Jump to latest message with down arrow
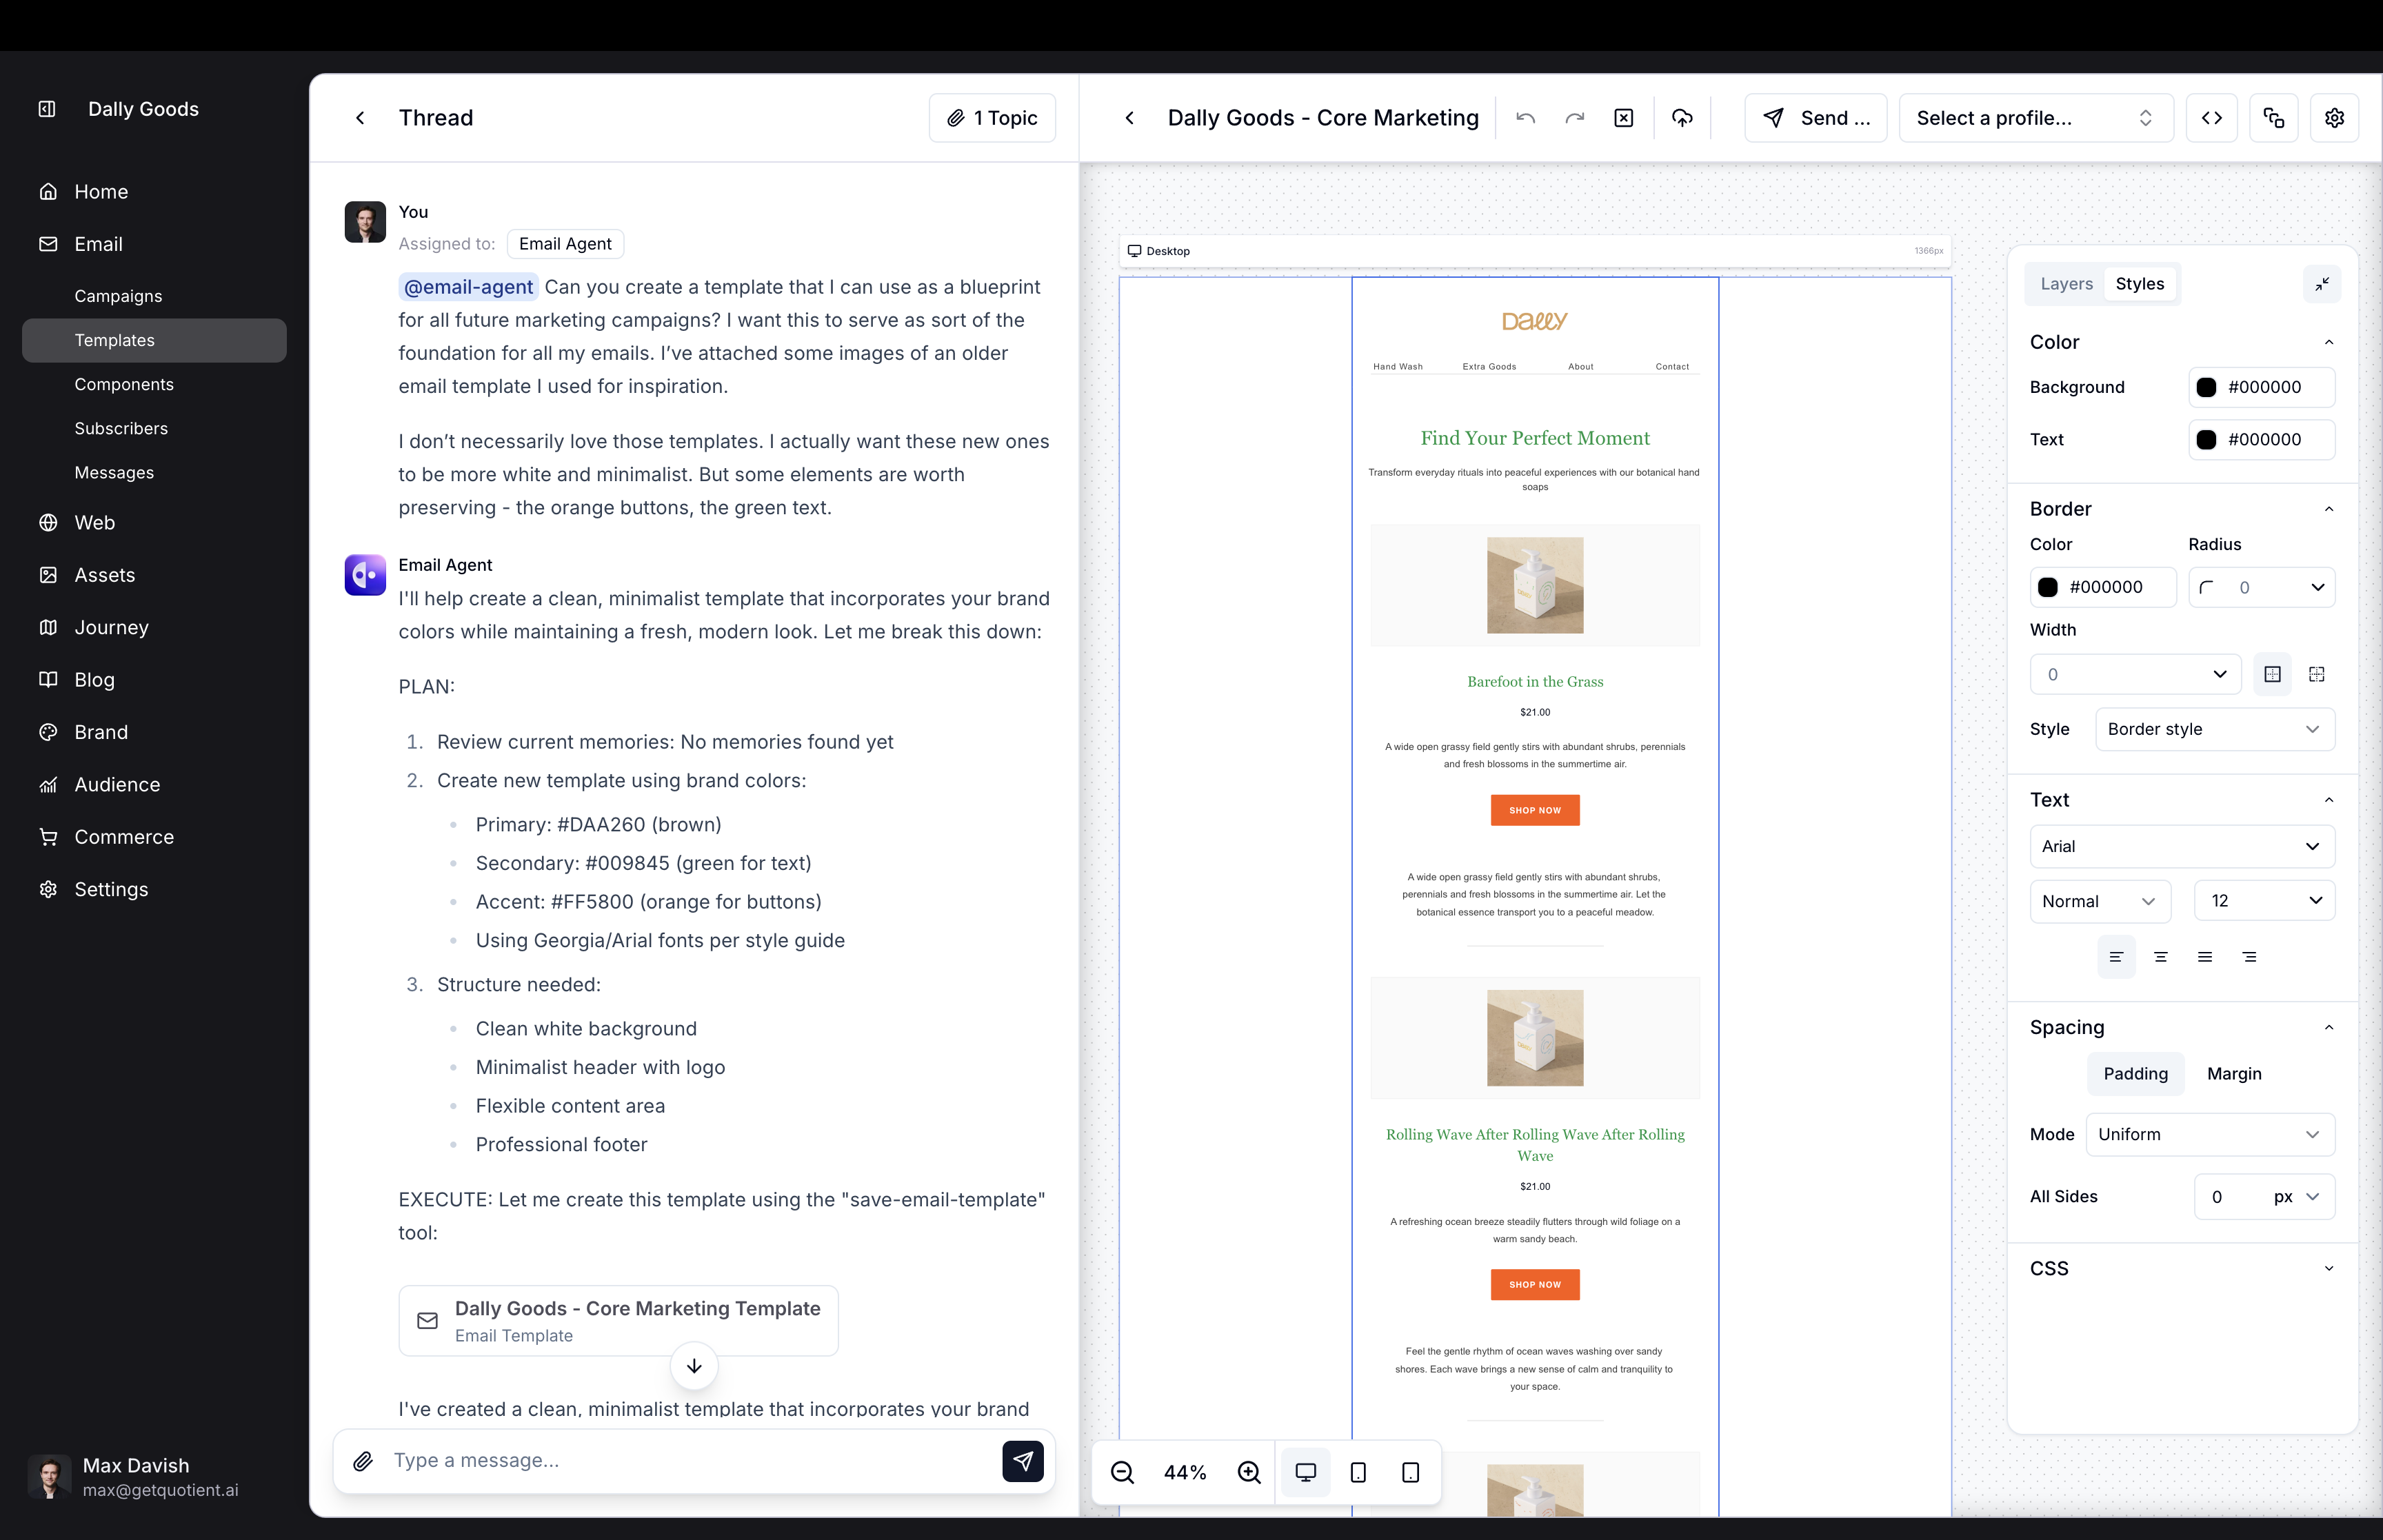Screen dimensions: 2383x1540 click(x=694, y=1366)
